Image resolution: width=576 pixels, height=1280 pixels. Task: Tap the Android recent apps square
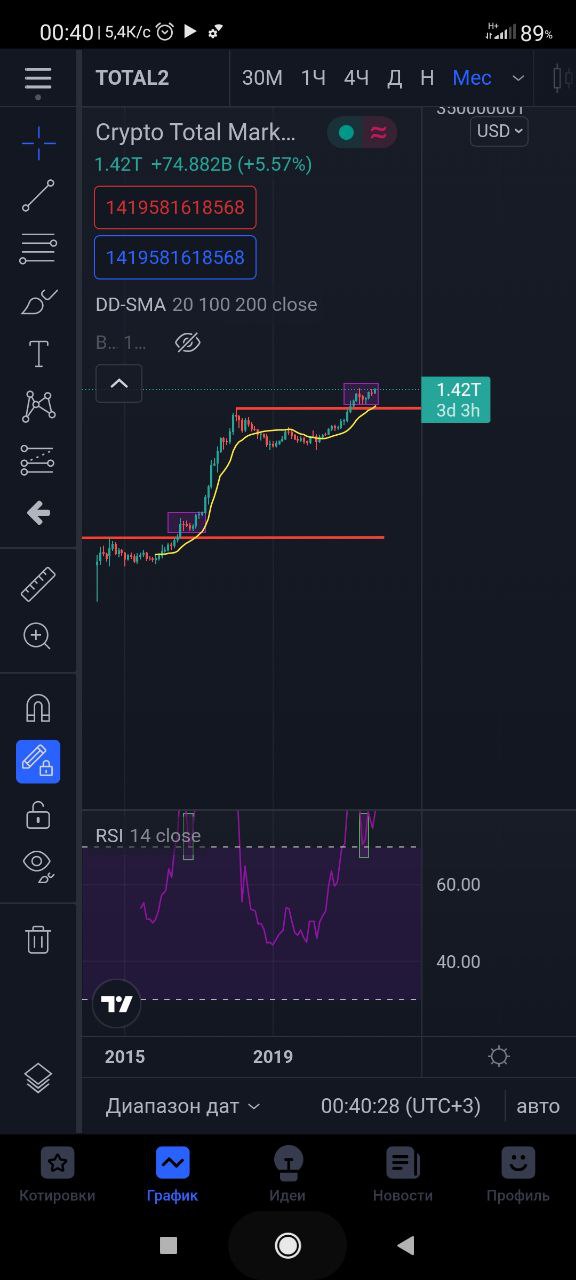168,1245
